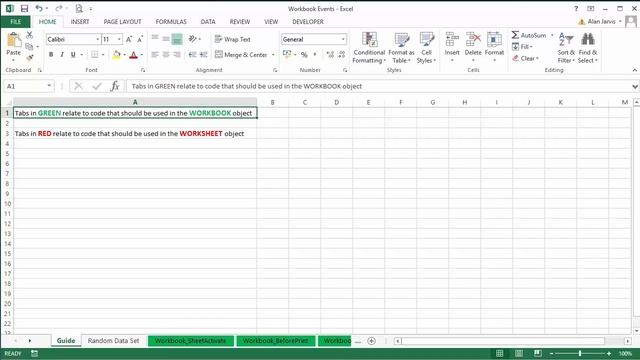640x360 pixels.
Task: Increase decimal places
Action: pyautogui.click(x=330, y=55)
